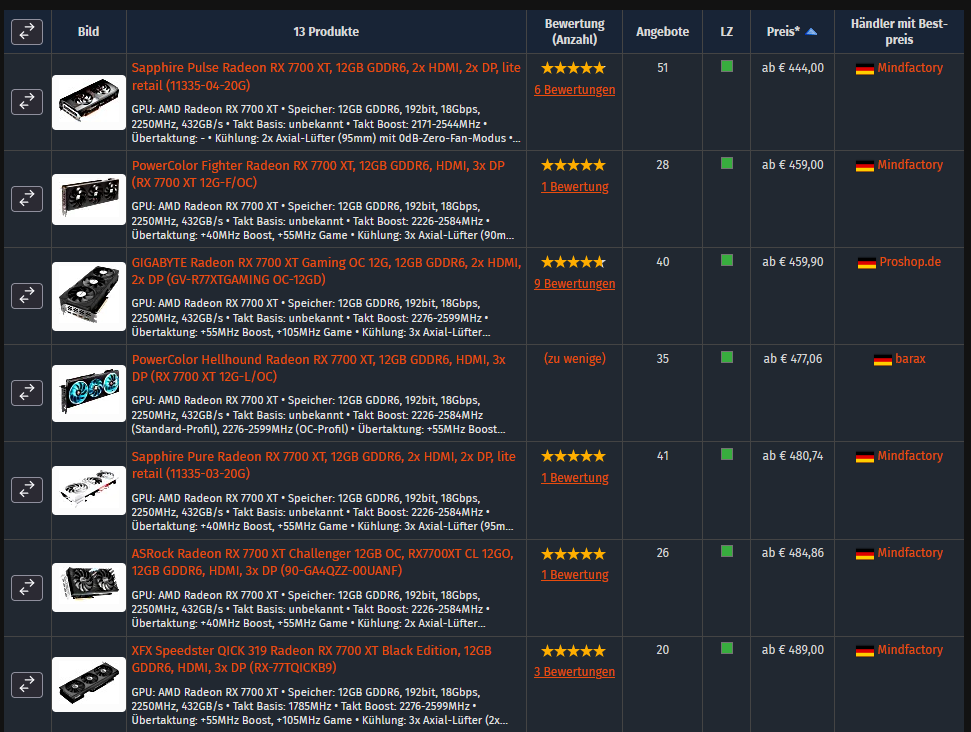Open PowerColor Fighter Radeon RX 7700 XT product
The image size is (971, 732).
click(x=318, y=174)
